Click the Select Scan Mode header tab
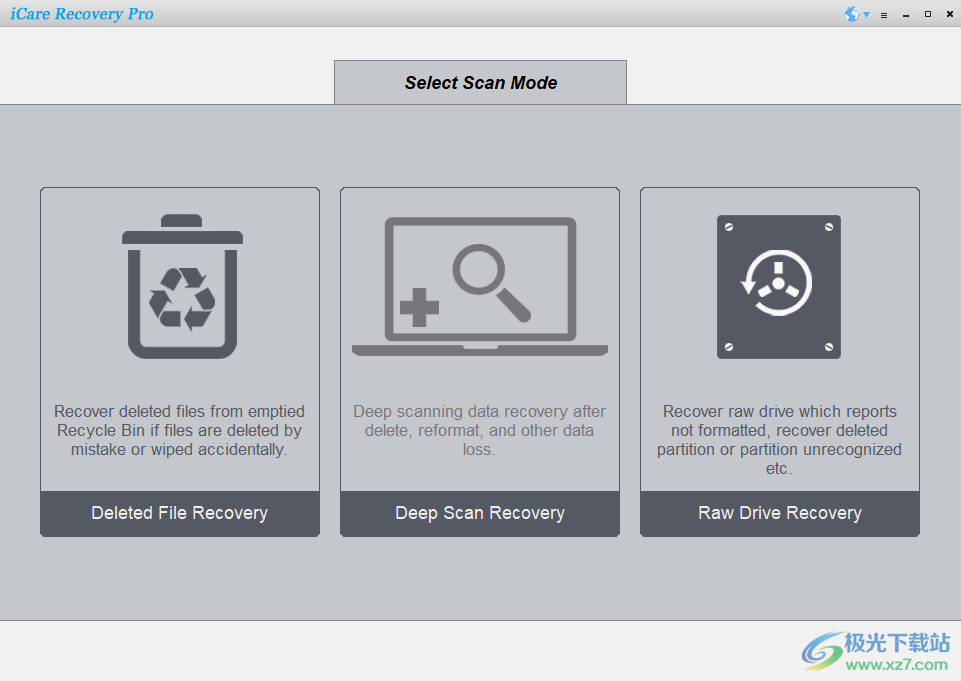The image size is (961, 681). click(480, 82)
